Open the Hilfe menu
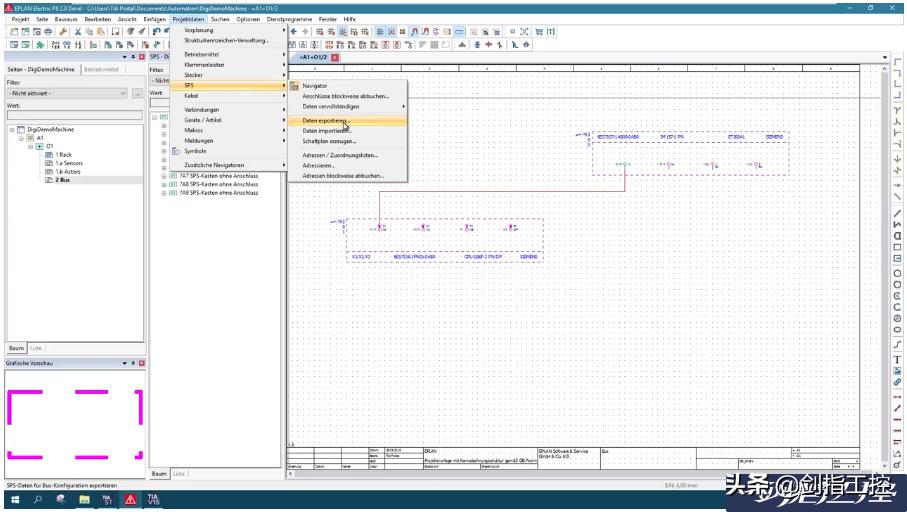 (x=349, y=19)
